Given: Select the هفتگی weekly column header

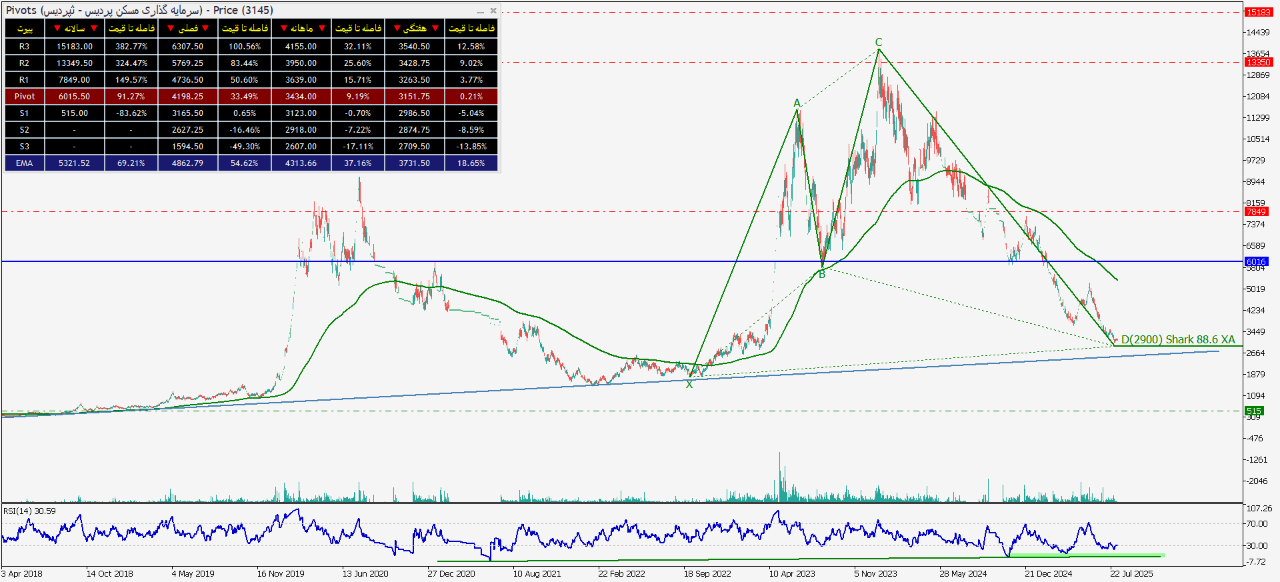Looking at the screenshot, I should [414, 27].
